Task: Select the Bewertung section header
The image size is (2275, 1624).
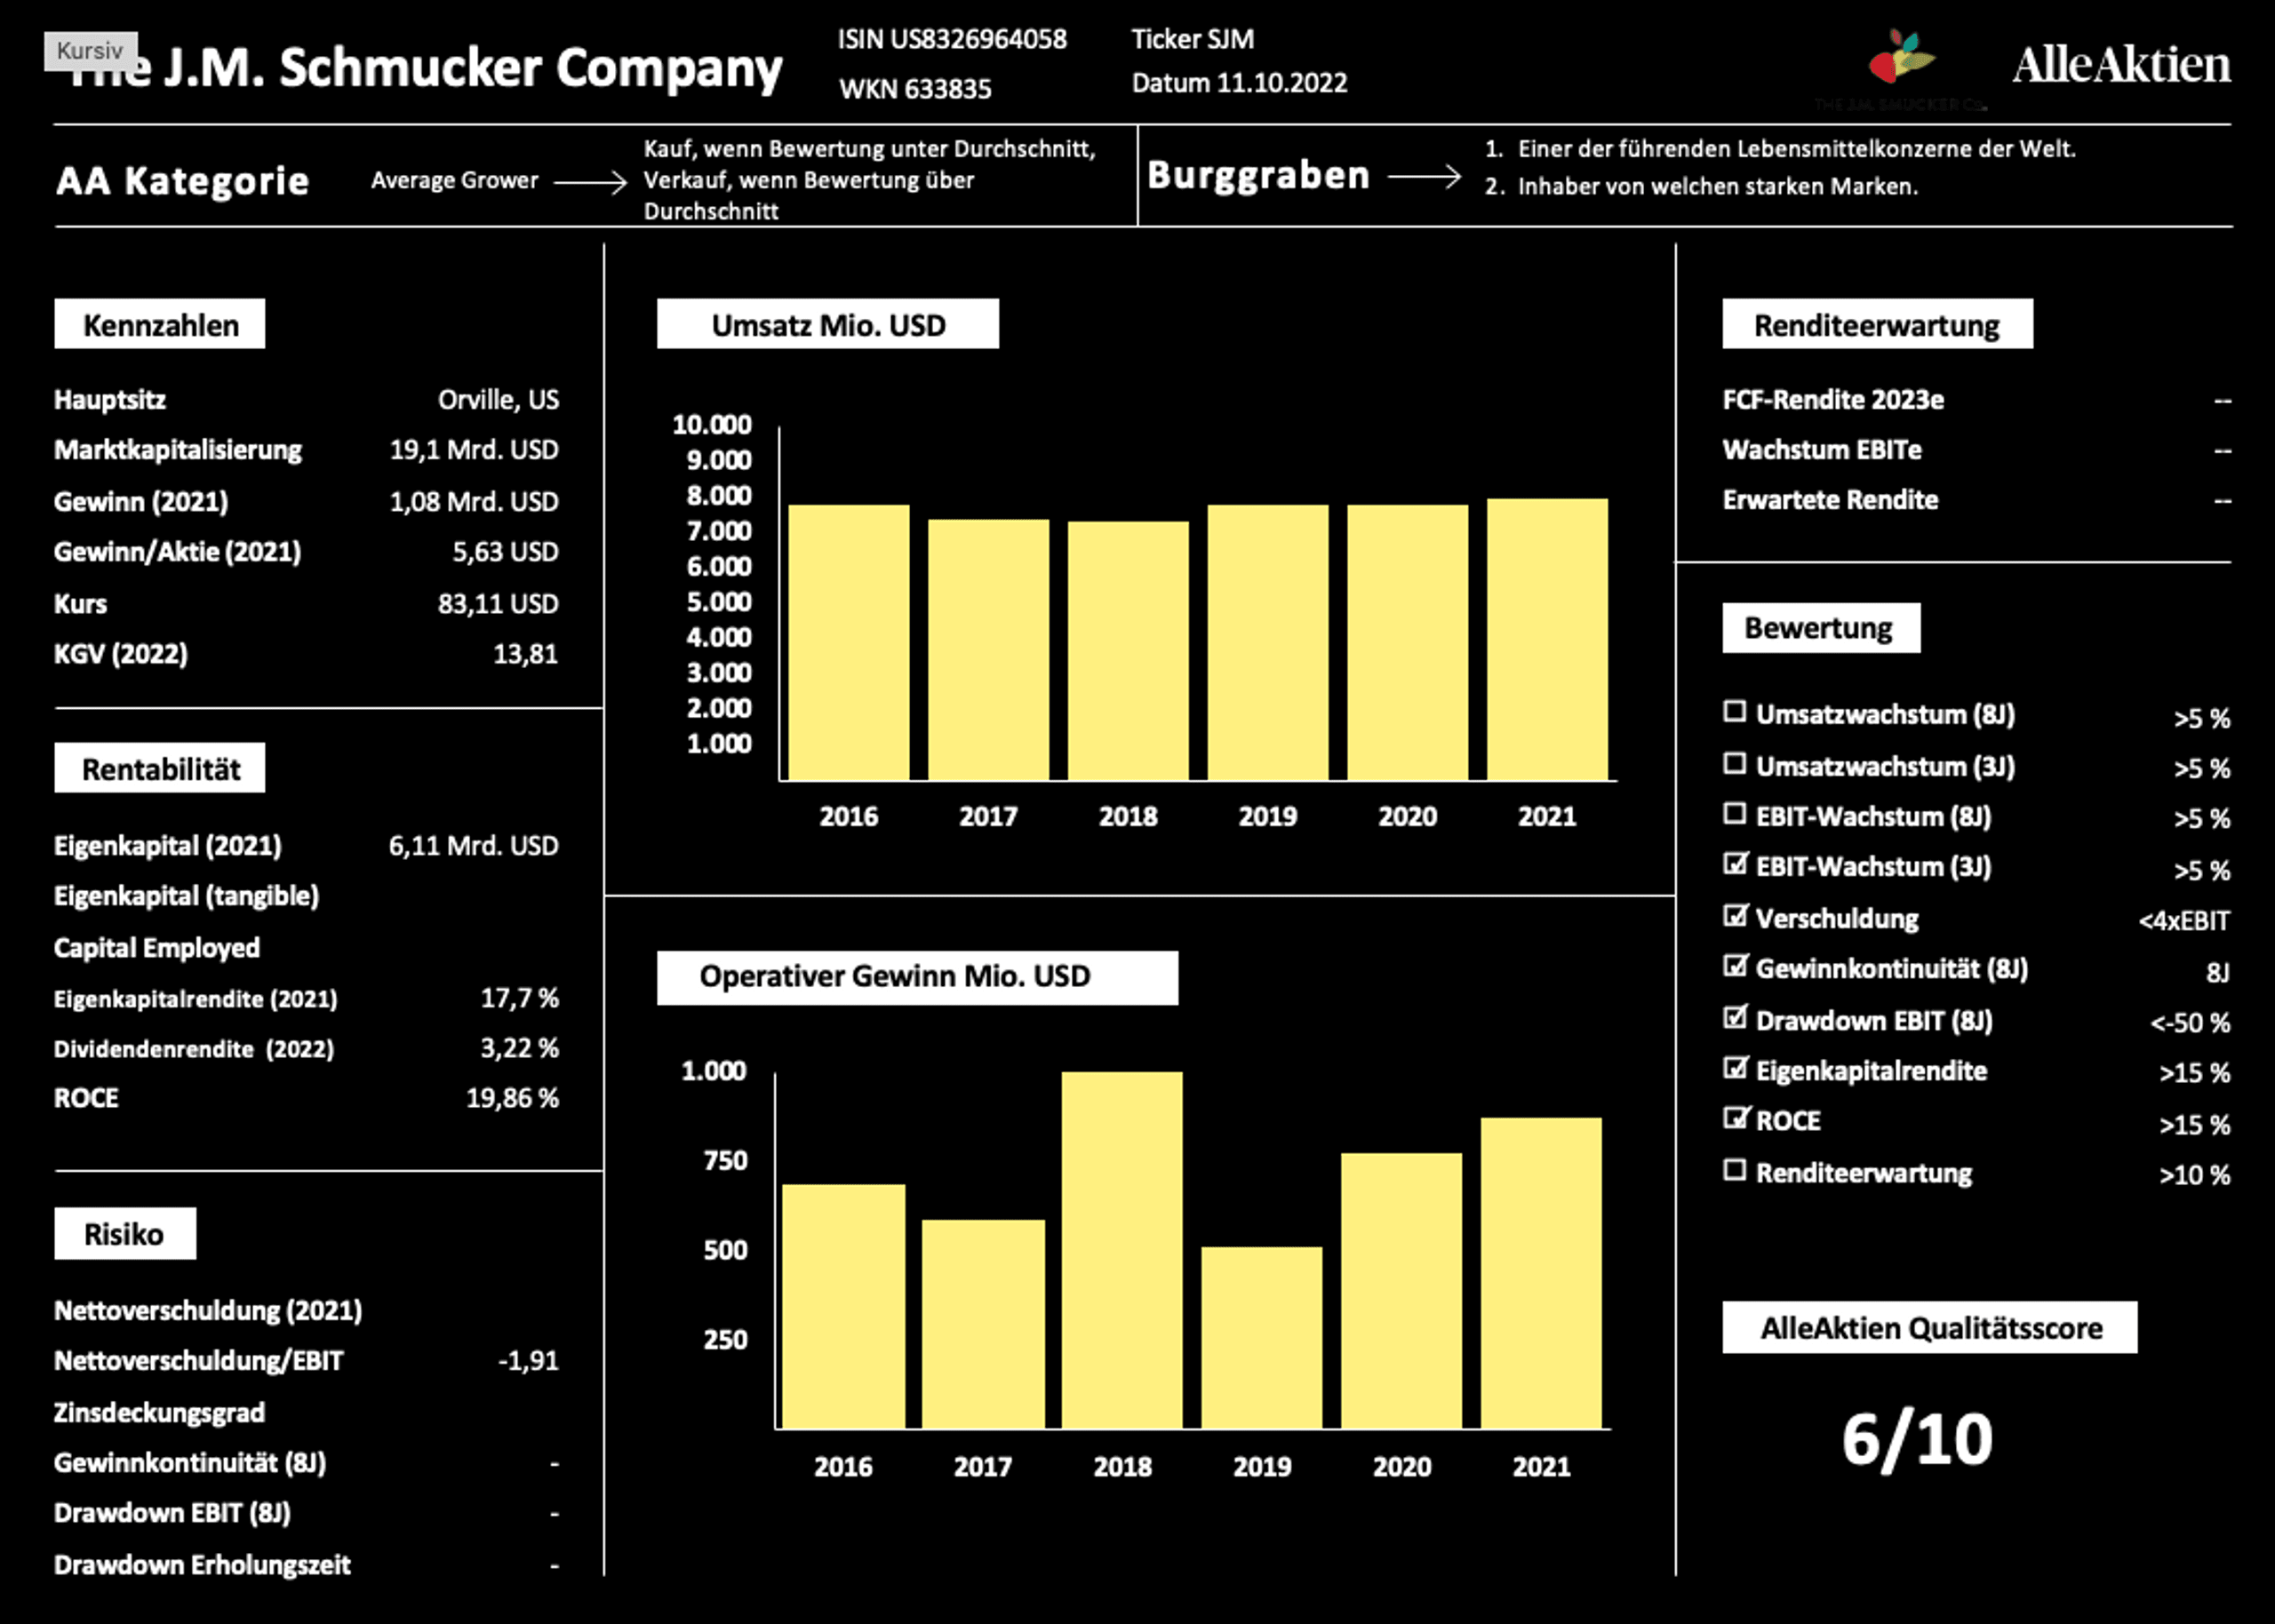Action: click(1821, 628)
